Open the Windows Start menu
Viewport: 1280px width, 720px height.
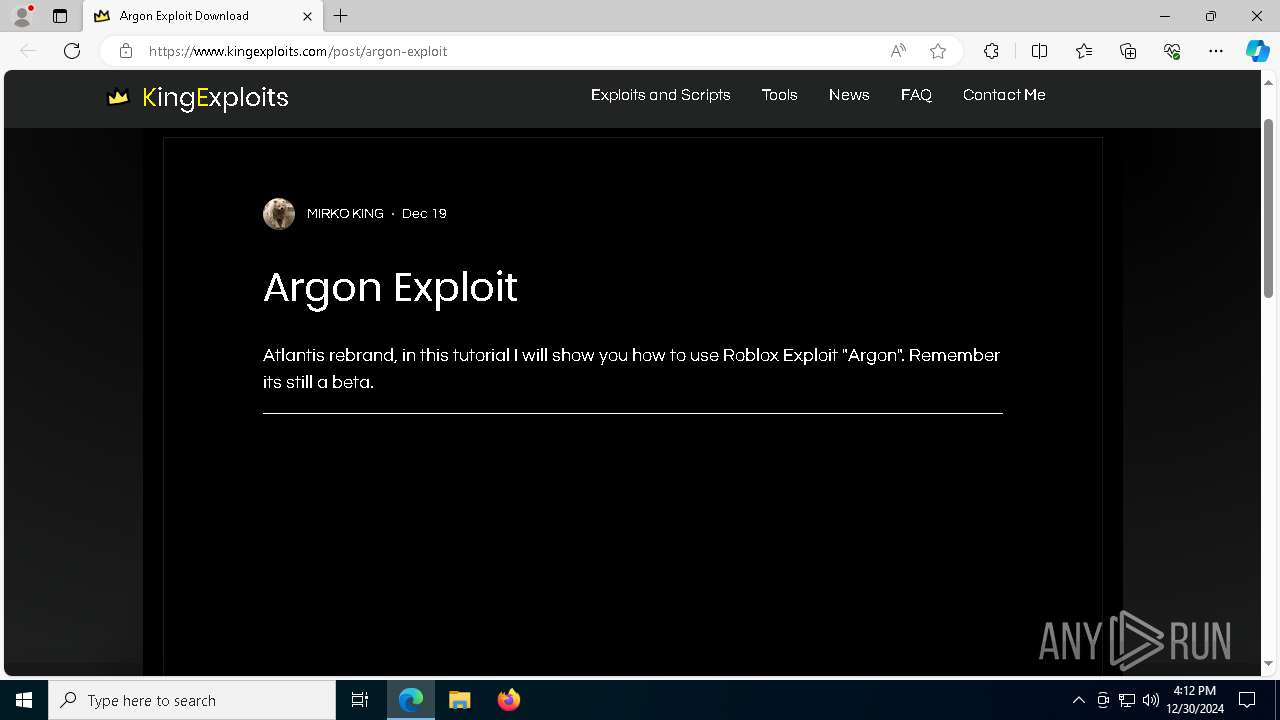24,700
